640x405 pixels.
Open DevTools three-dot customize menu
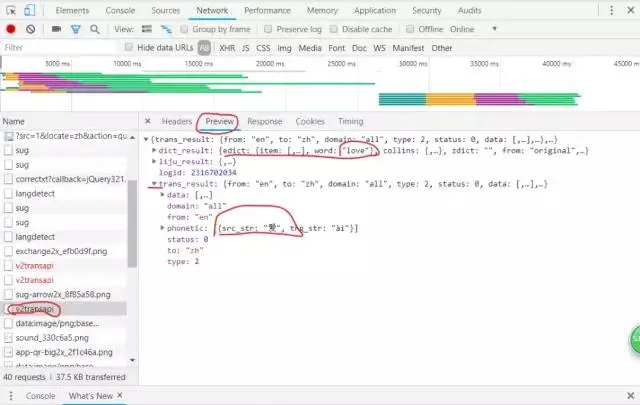pos(611,10)
